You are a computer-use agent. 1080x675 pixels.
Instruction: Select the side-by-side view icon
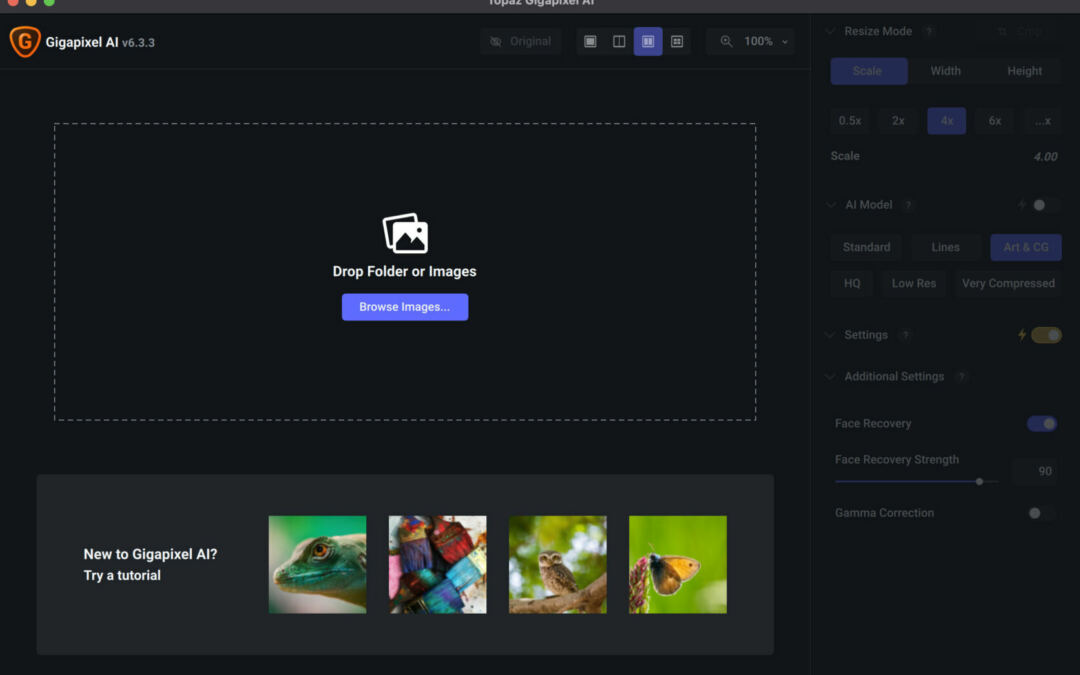(648, 41)
